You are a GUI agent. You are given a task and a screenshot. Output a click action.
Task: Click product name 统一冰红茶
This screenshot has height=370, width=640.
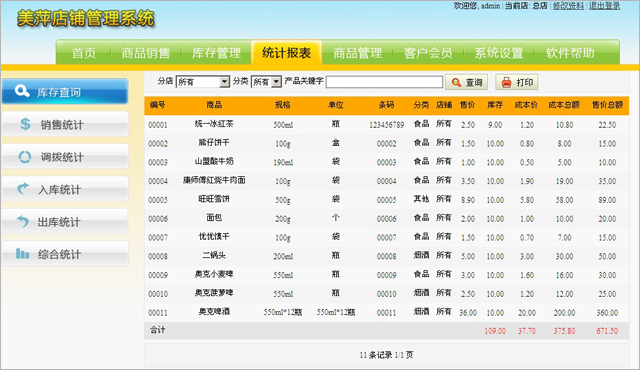214,124
